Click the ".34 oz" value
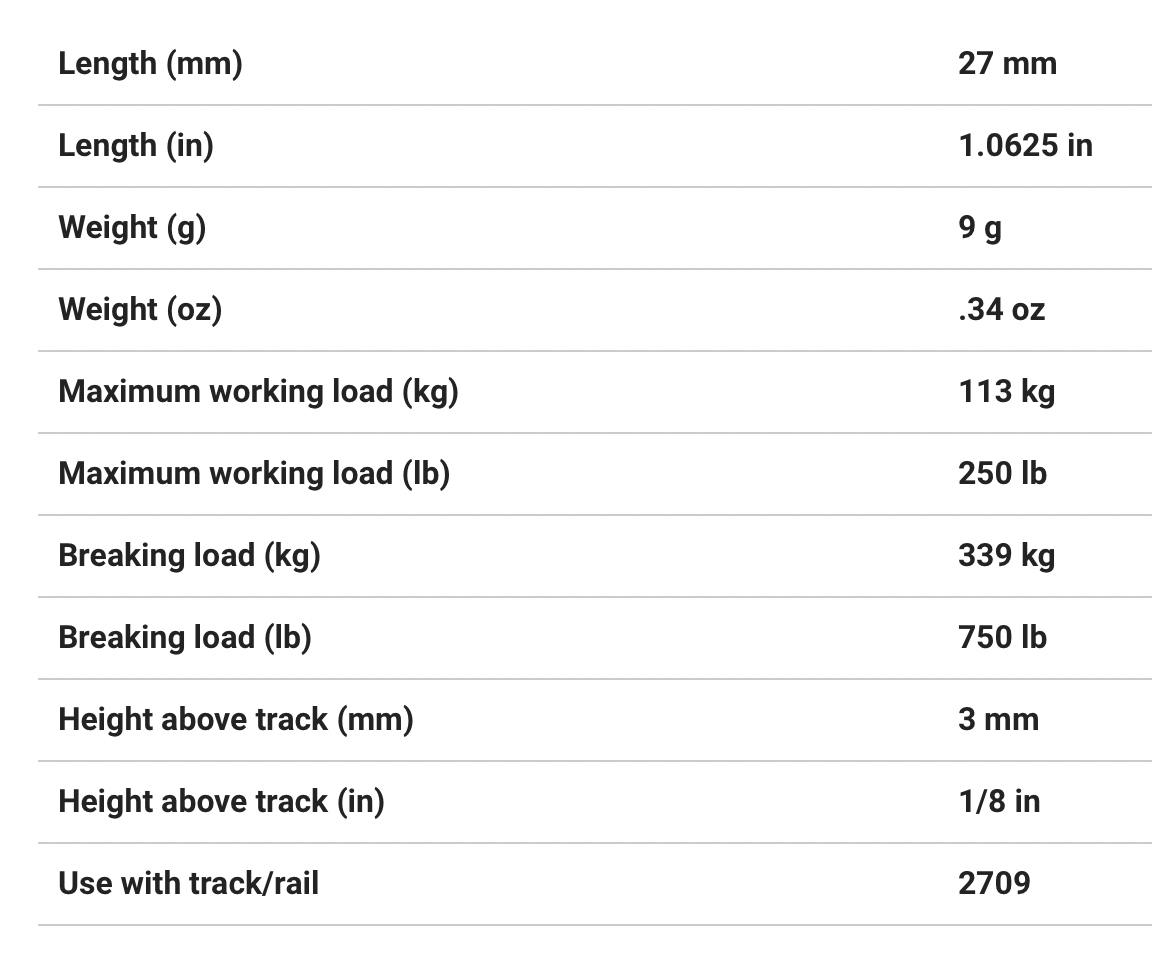This screenshot has height=964, width=1152. (x=1001, y=310)
